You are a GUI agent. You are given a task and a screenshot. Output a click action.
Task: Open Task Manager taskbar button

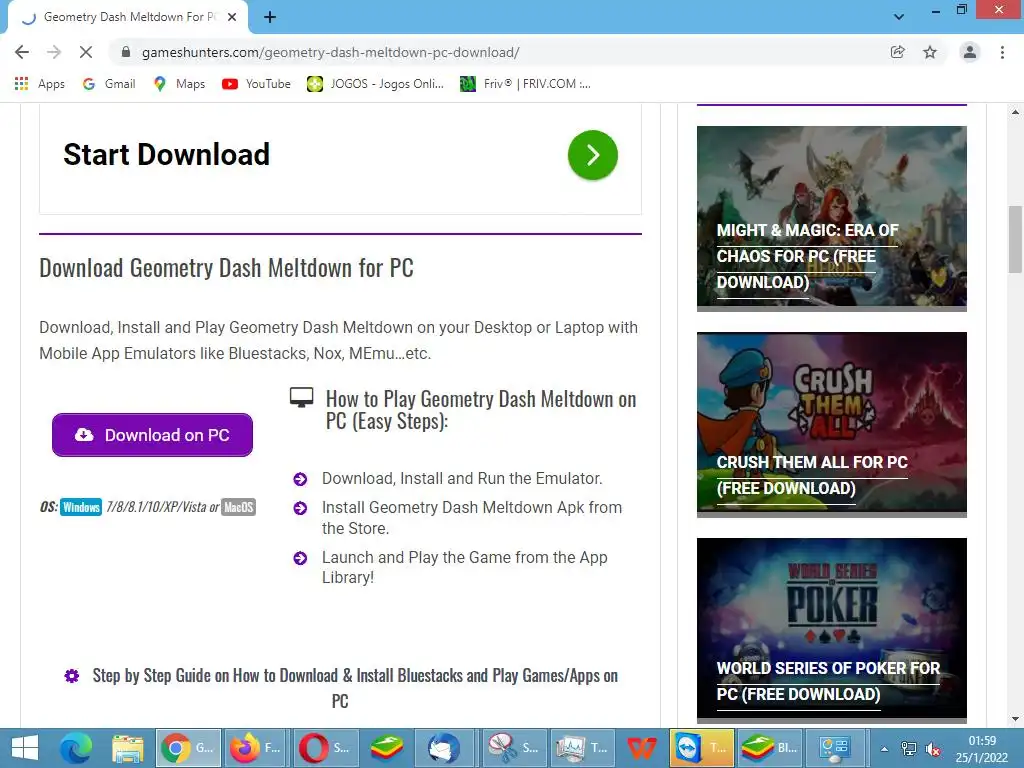[x=581, y=748]
